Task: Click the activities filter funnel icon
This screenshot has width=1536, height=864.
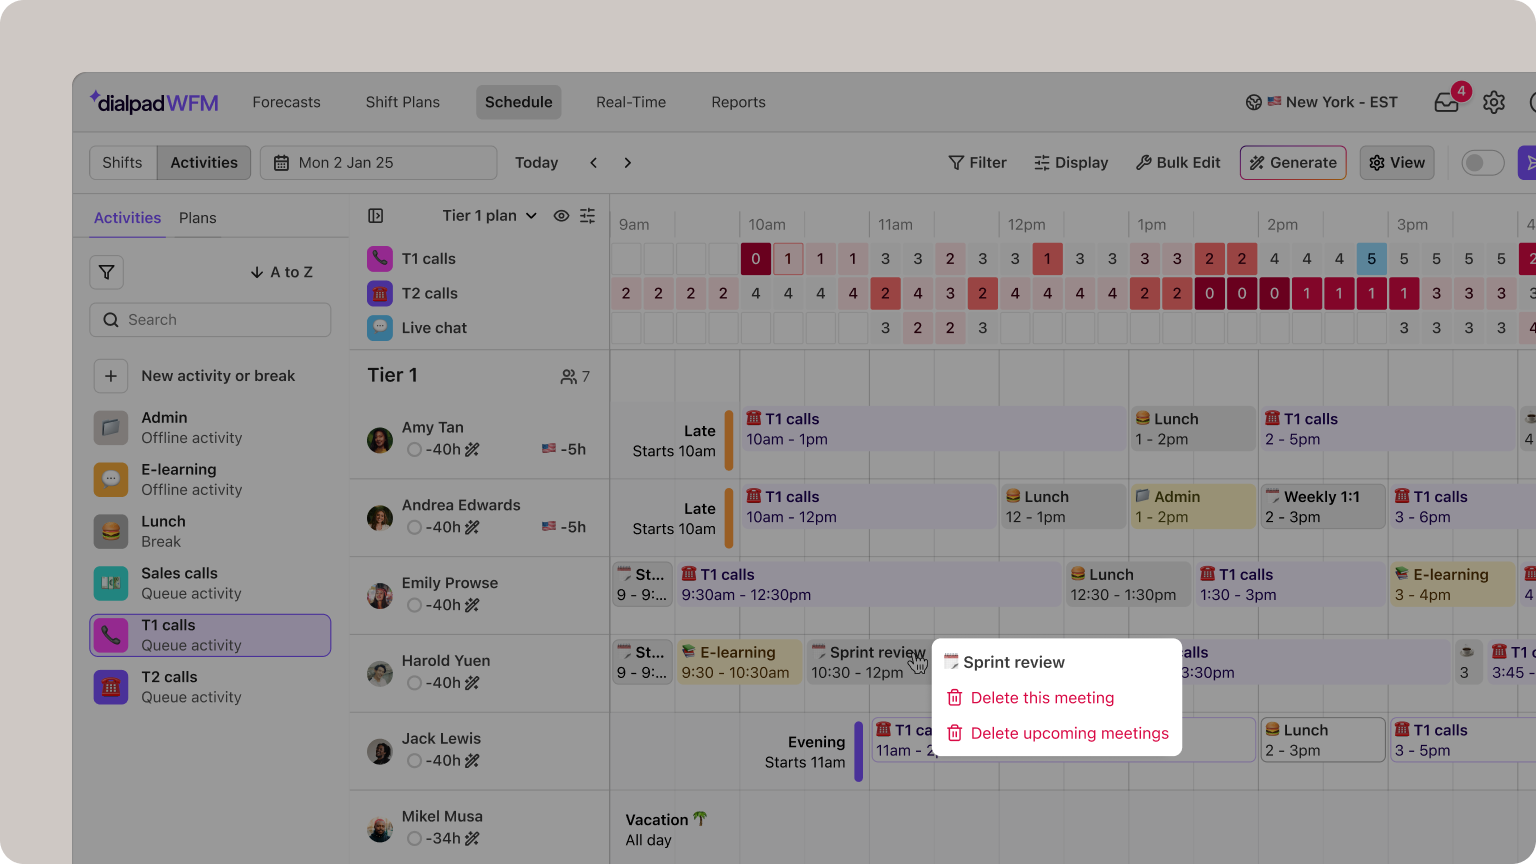Action: tap(107, 272)
